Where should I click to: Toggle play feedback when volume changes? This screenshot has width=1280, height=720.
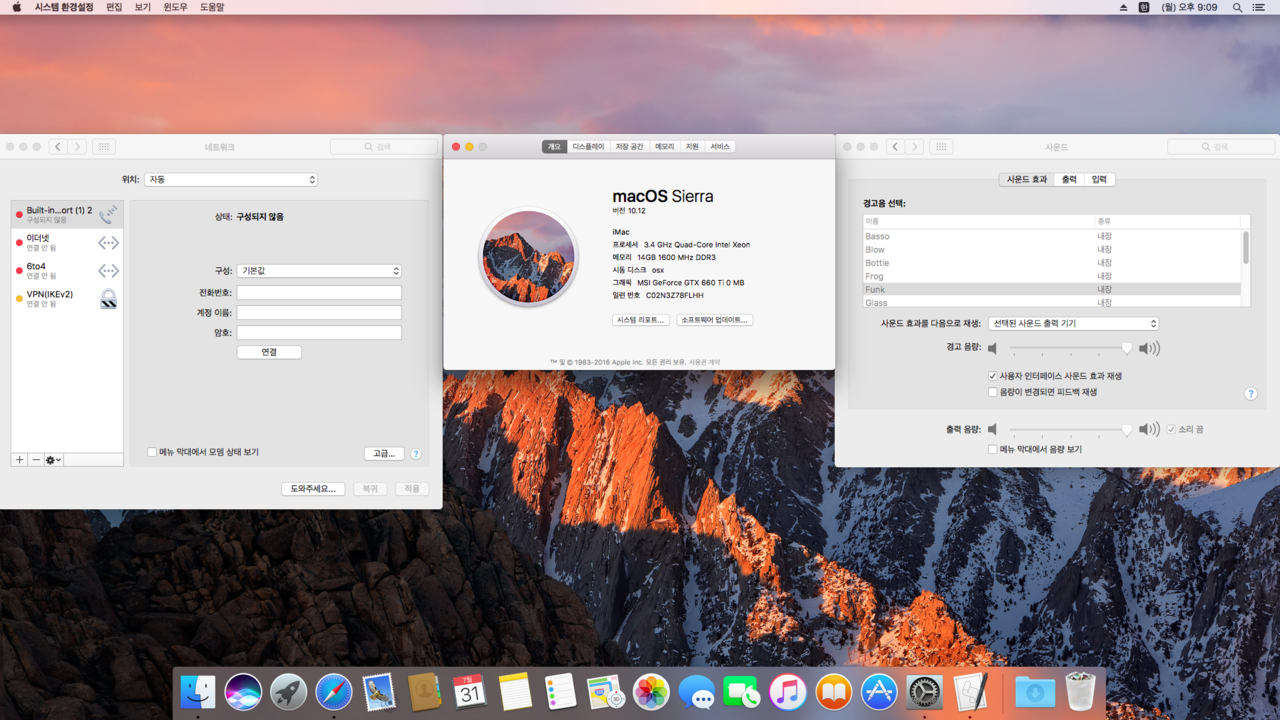pyautogui.click(x=992, y=392)
